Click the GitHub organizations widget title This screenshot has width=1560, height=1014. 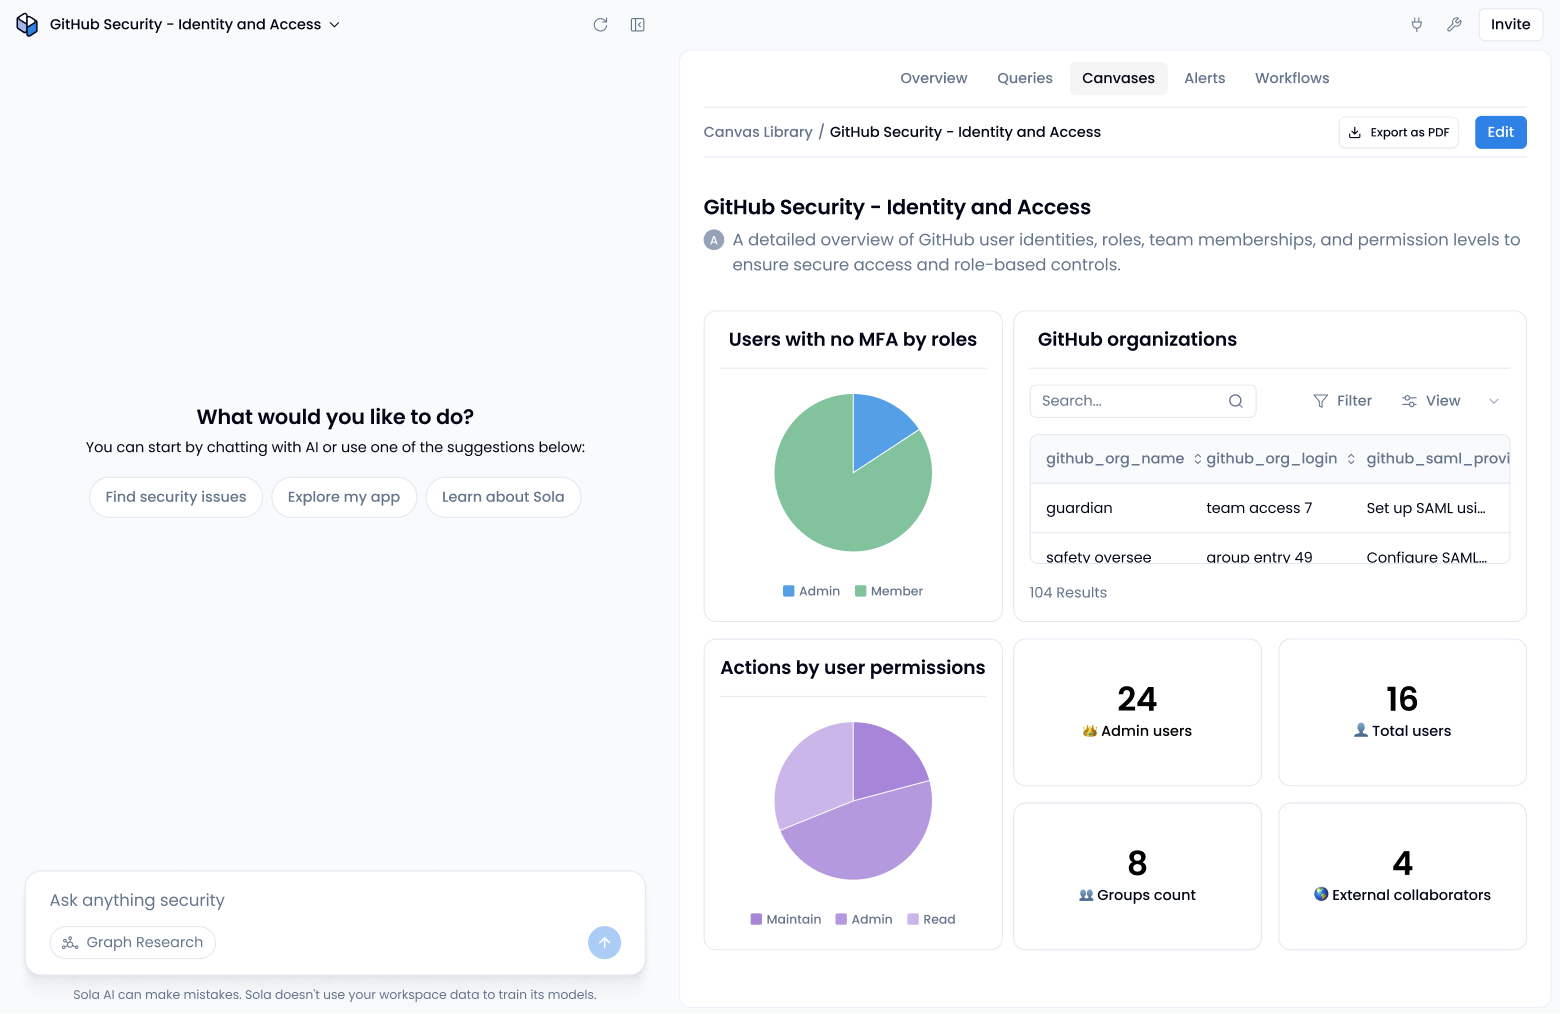point(1137,340)
